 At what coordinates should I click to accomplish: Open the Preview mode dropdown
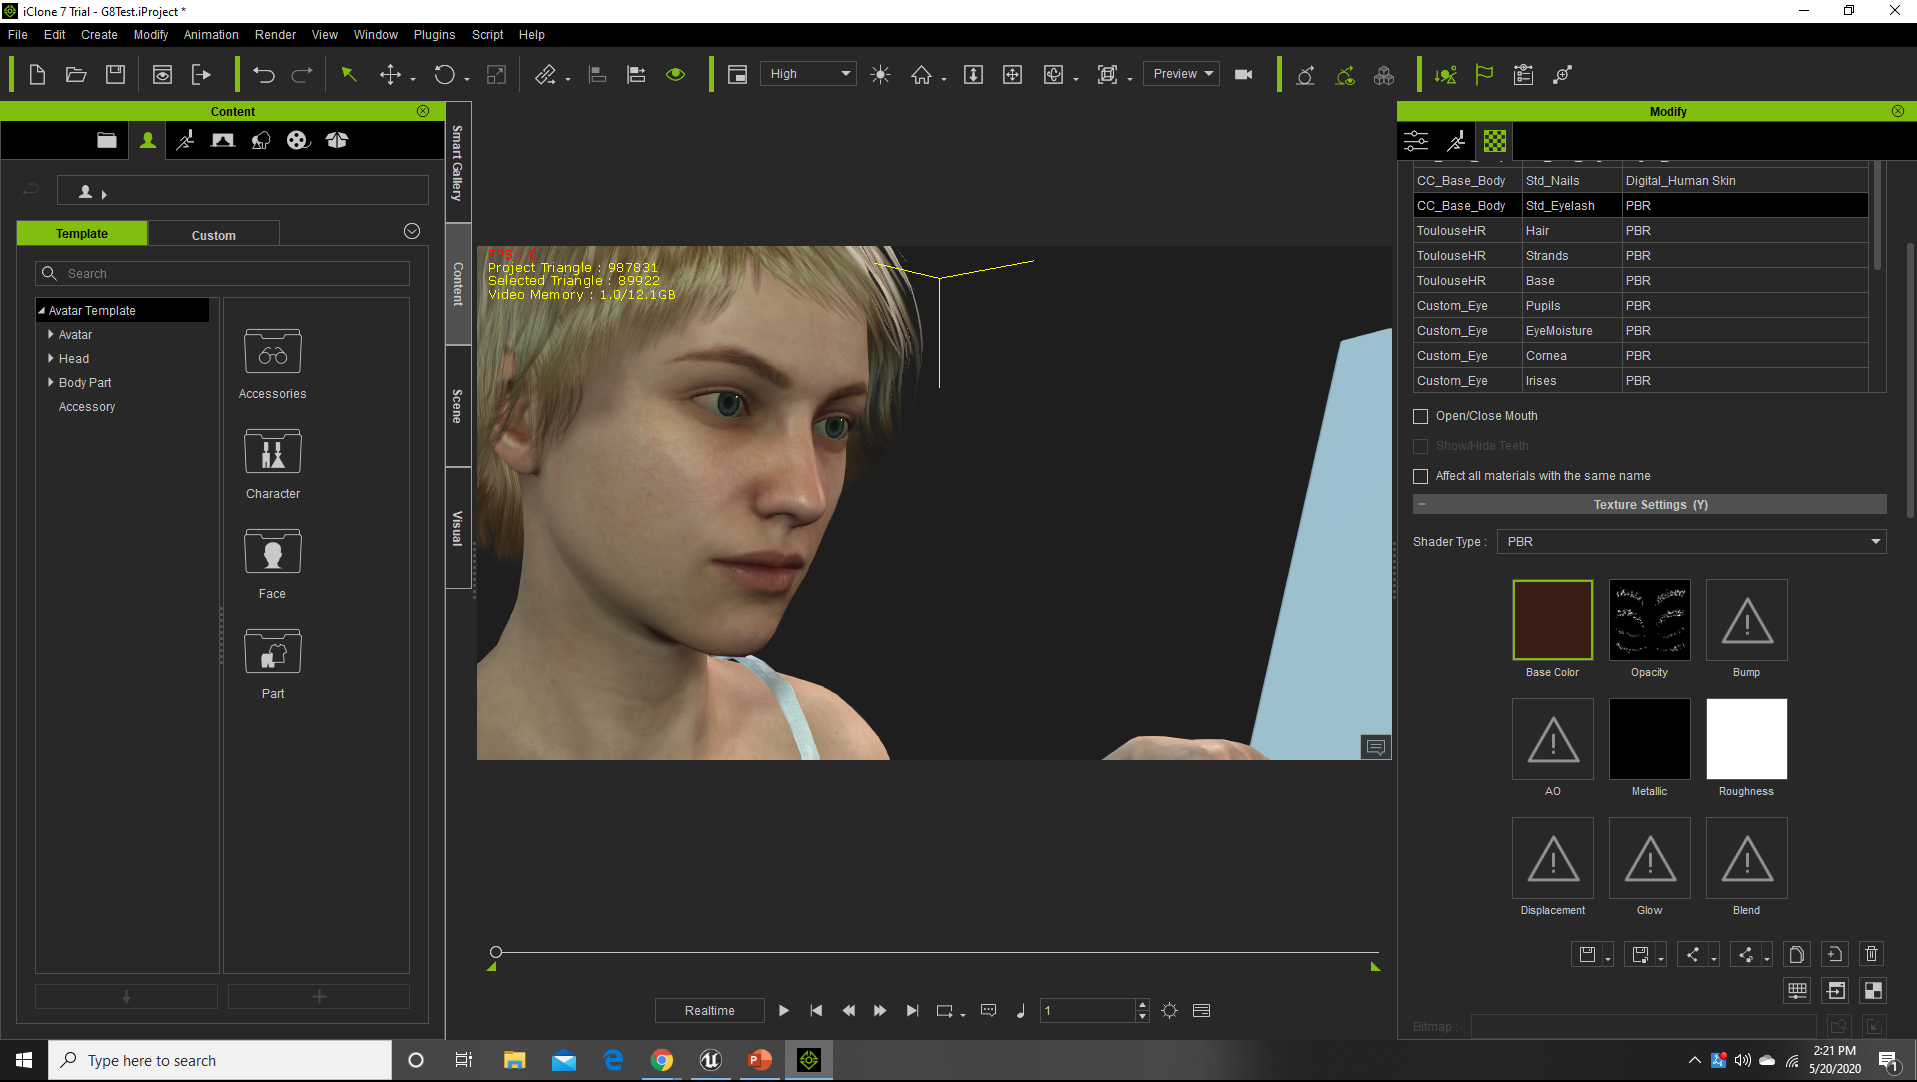point(1182,74)
